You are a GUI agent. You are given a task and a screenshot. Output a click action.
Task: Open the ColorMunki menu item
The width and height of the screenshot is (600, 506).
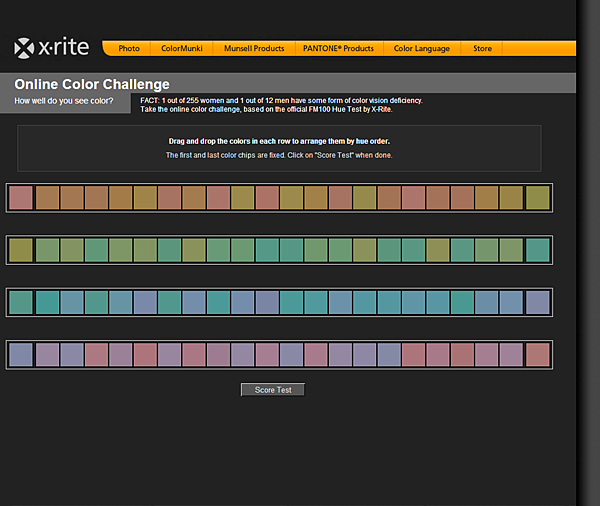pos(182,49)
